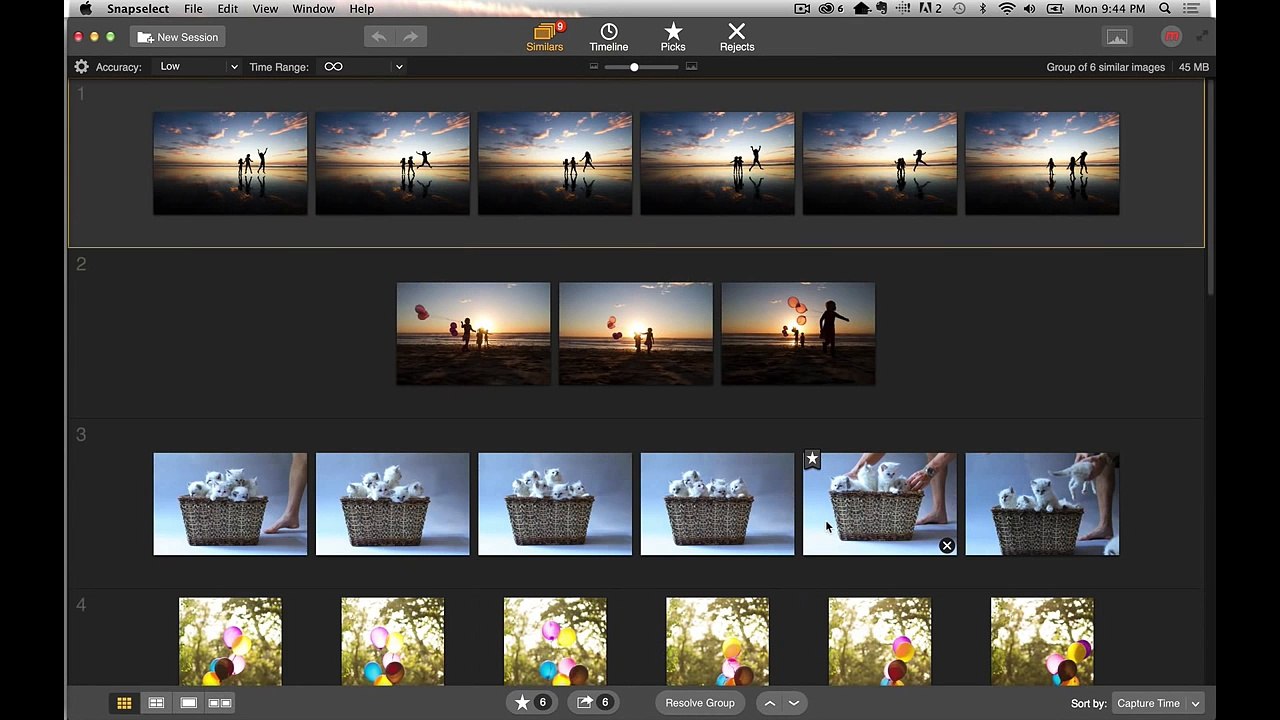Click the group number 3 label

click(81, 435)
